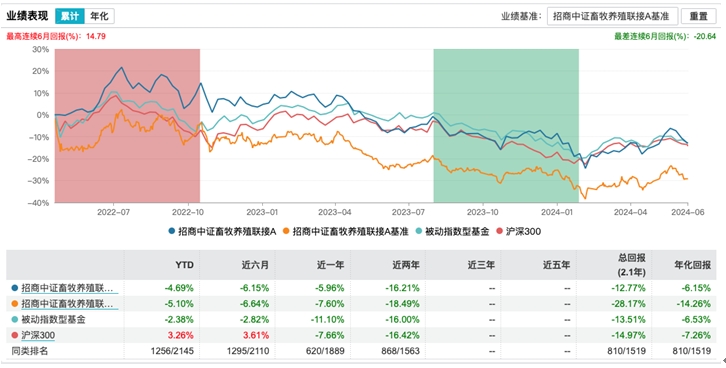Toggle 沪深300 legend marker in chart

(499, 231)
